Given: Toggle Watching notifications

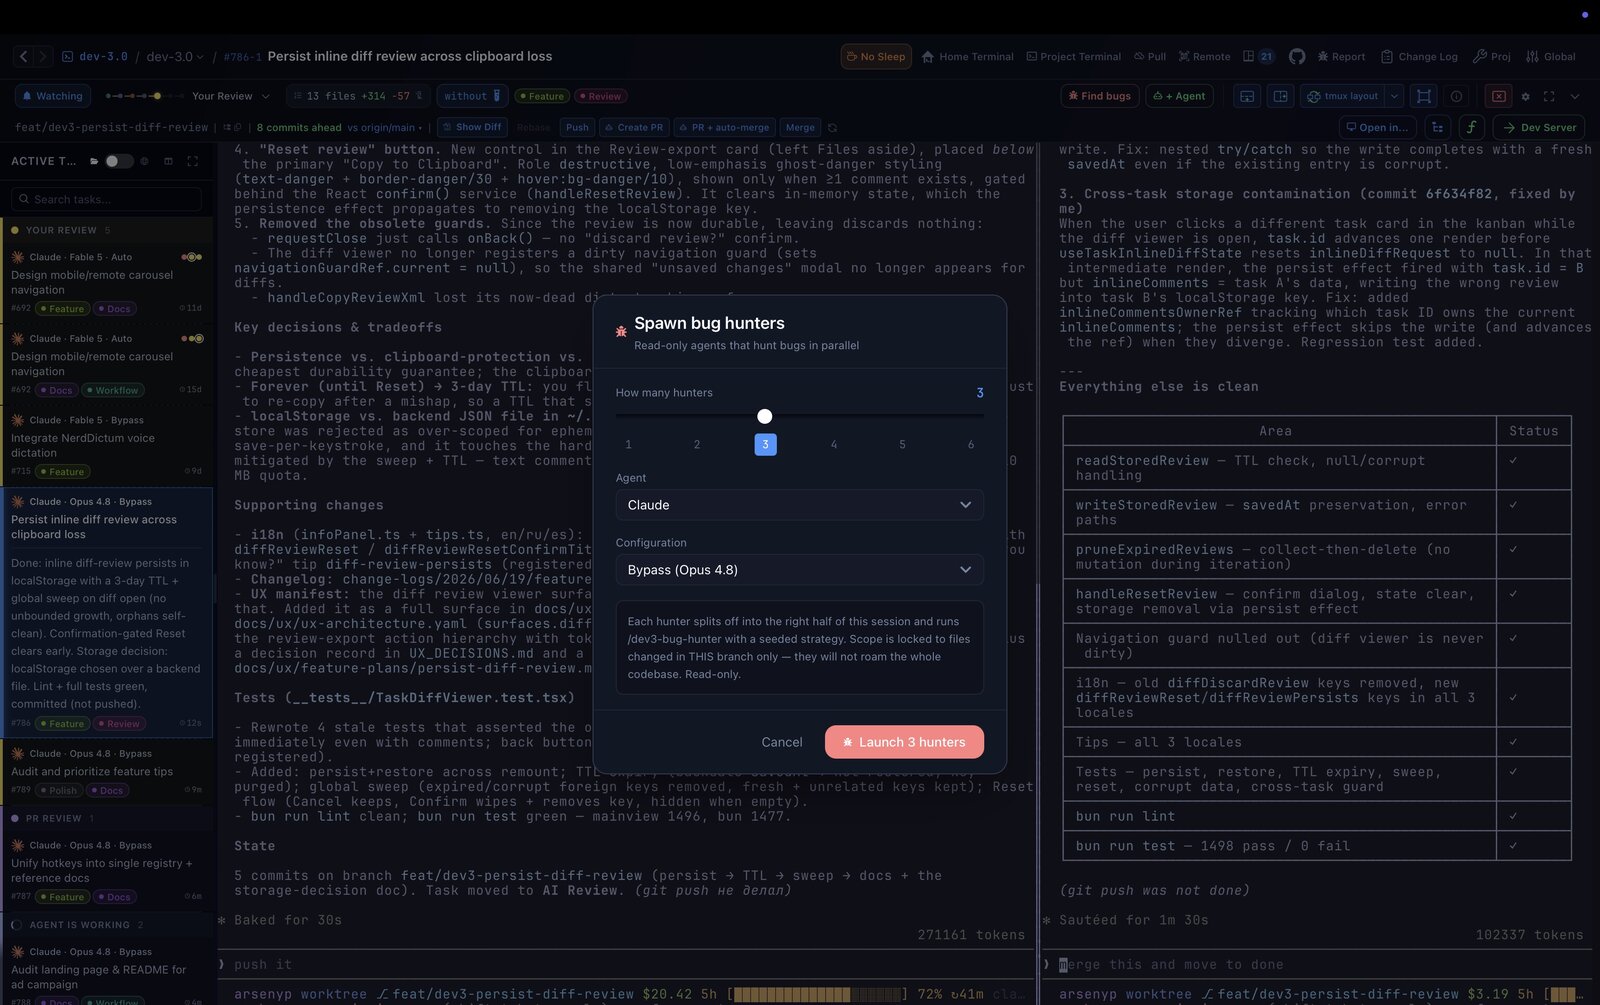Looking at the screenshot, I should point(52,96).
